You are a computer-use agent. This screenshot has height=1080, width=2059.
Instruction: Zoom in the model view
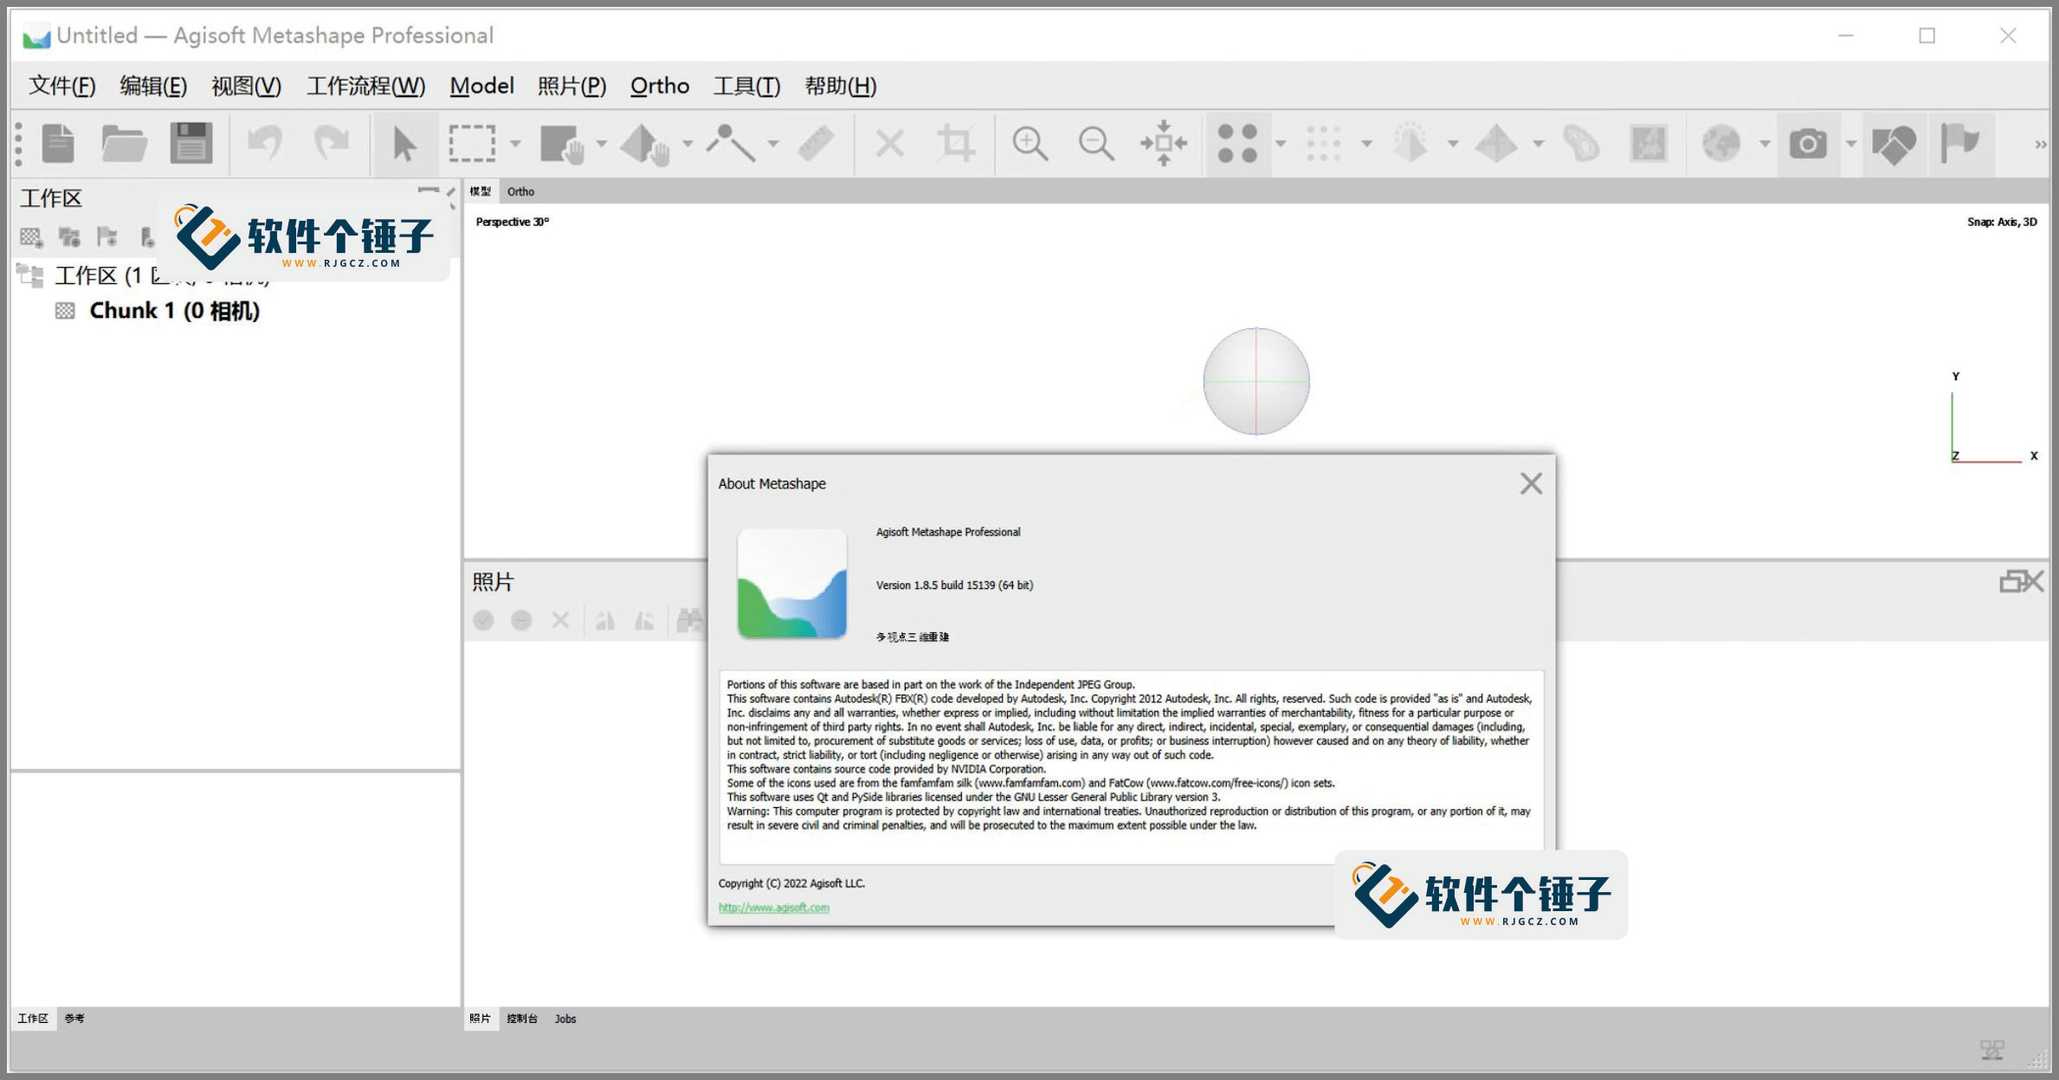point(1030,144)
